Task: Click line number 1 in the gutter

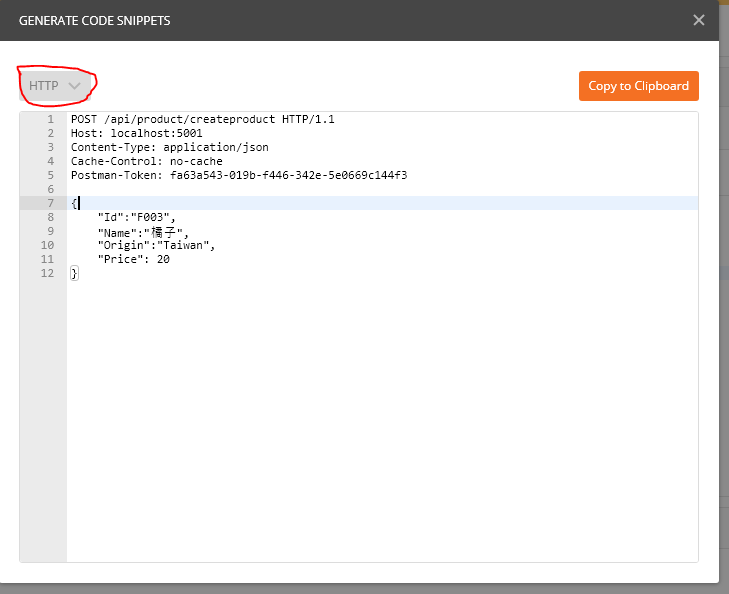Action: coord(50,119)
